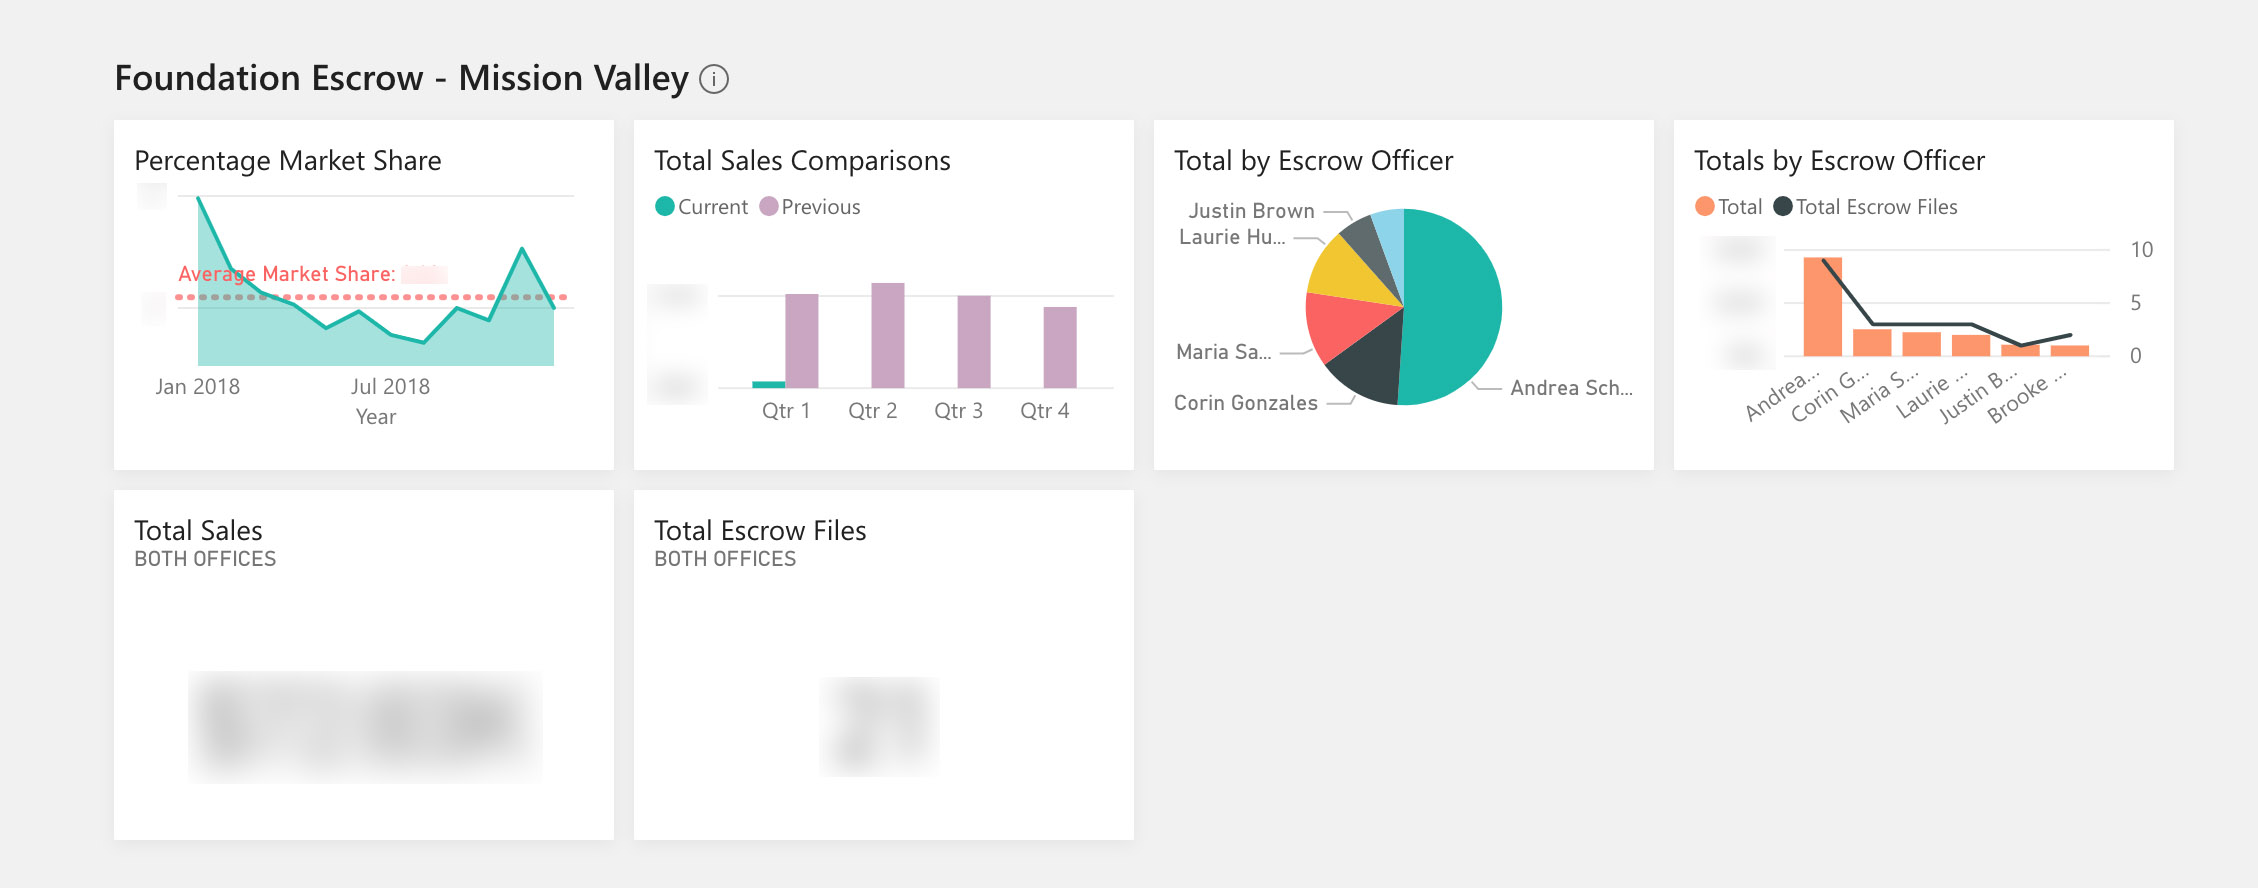The height and width of the screenshot is (888, 2258).
Task: Click the Foundation Escrow - Mission Valley heading
Action: point(402,78)
